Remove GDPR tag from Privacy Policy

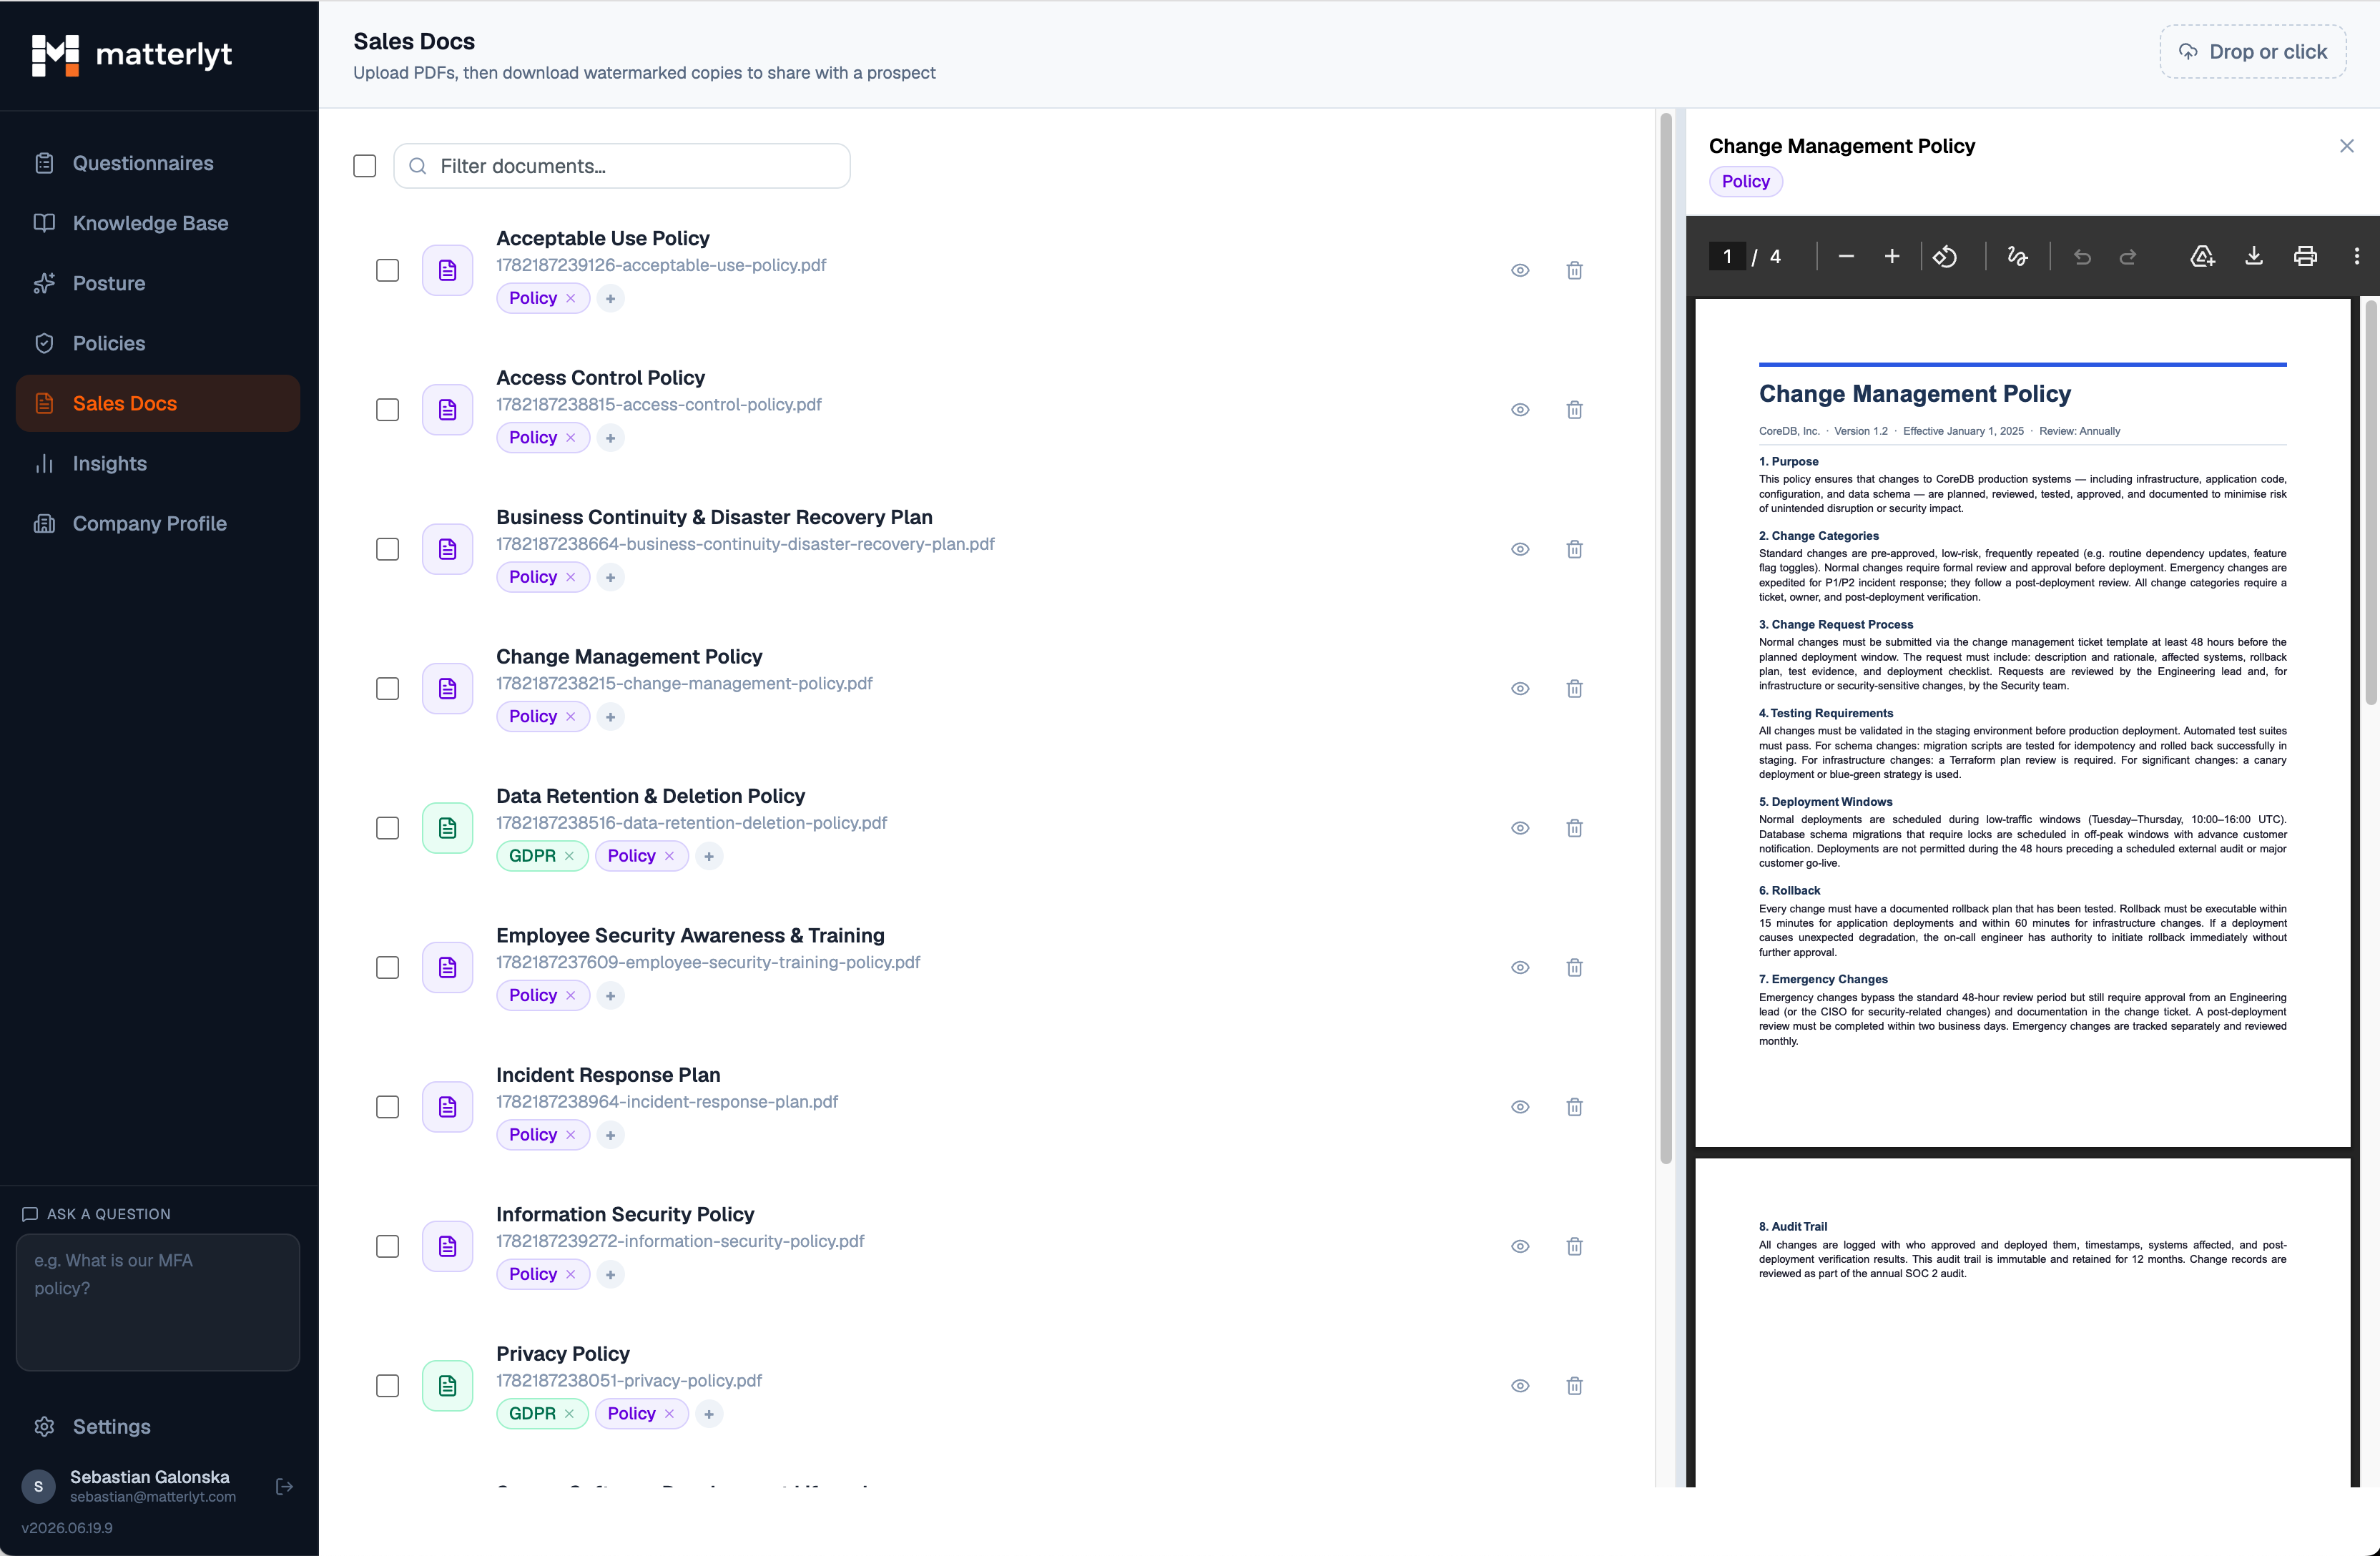(569, 1414)
